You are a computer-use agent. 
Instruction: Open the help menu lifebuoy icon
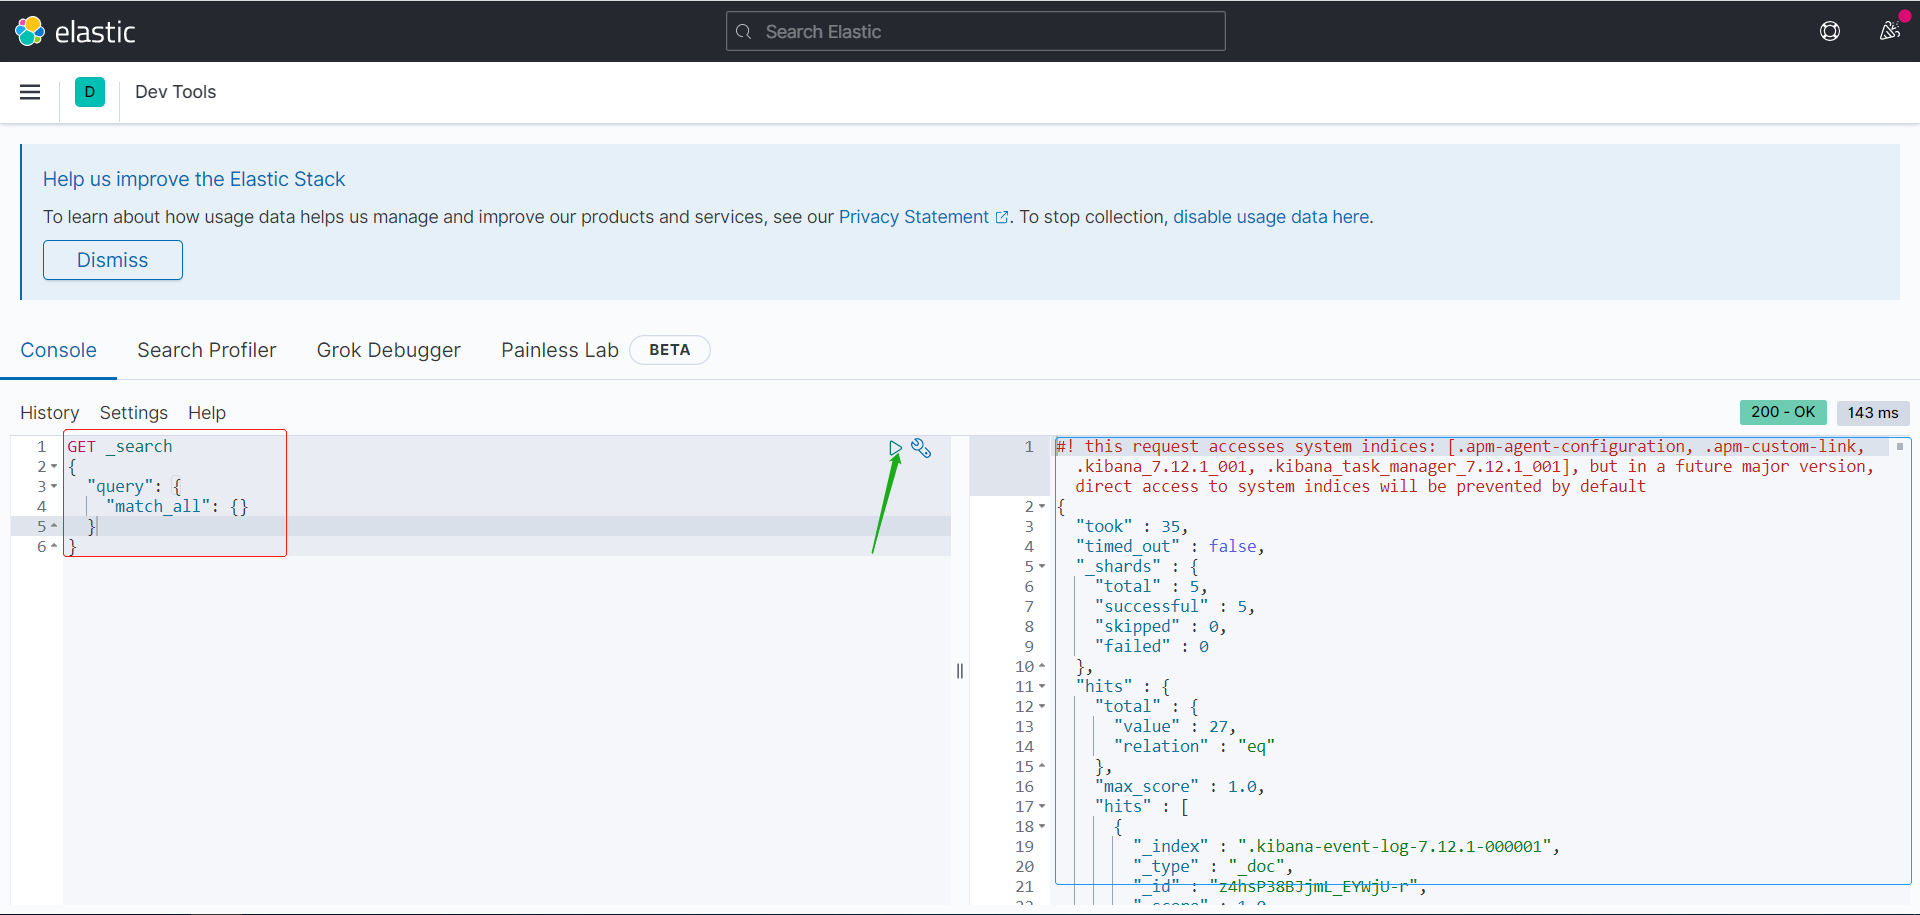[x=1830, y=31]
